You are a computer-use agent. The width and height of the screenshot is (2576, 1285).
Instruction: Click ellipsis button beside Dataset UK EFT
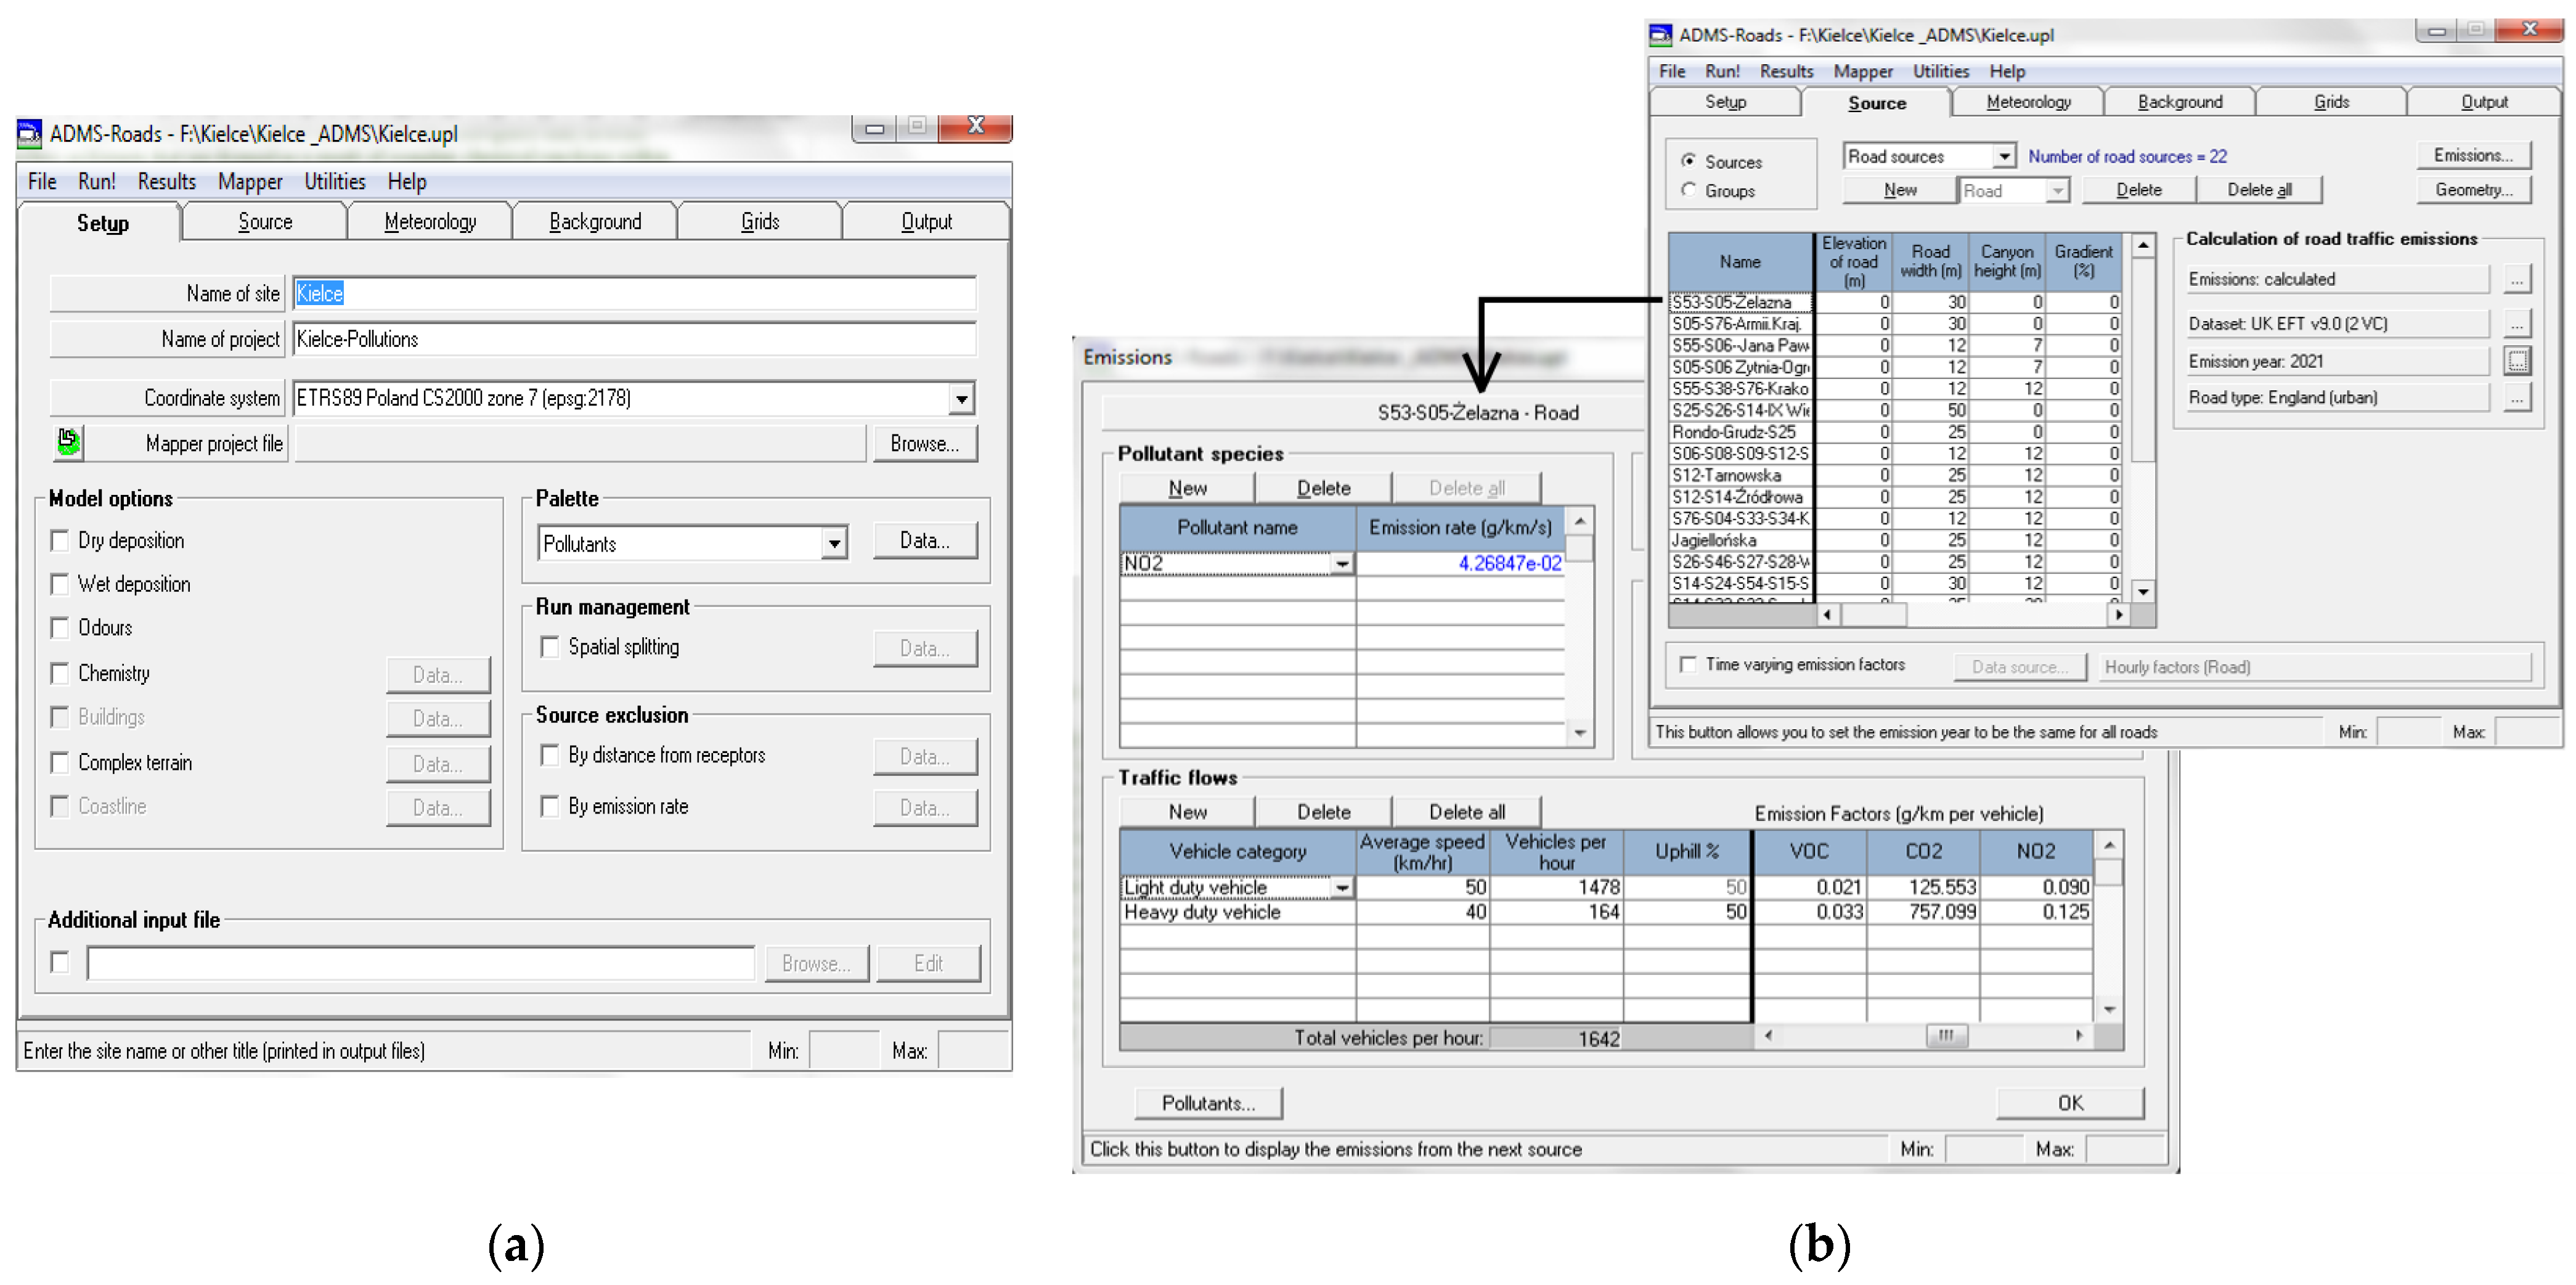2517,323
